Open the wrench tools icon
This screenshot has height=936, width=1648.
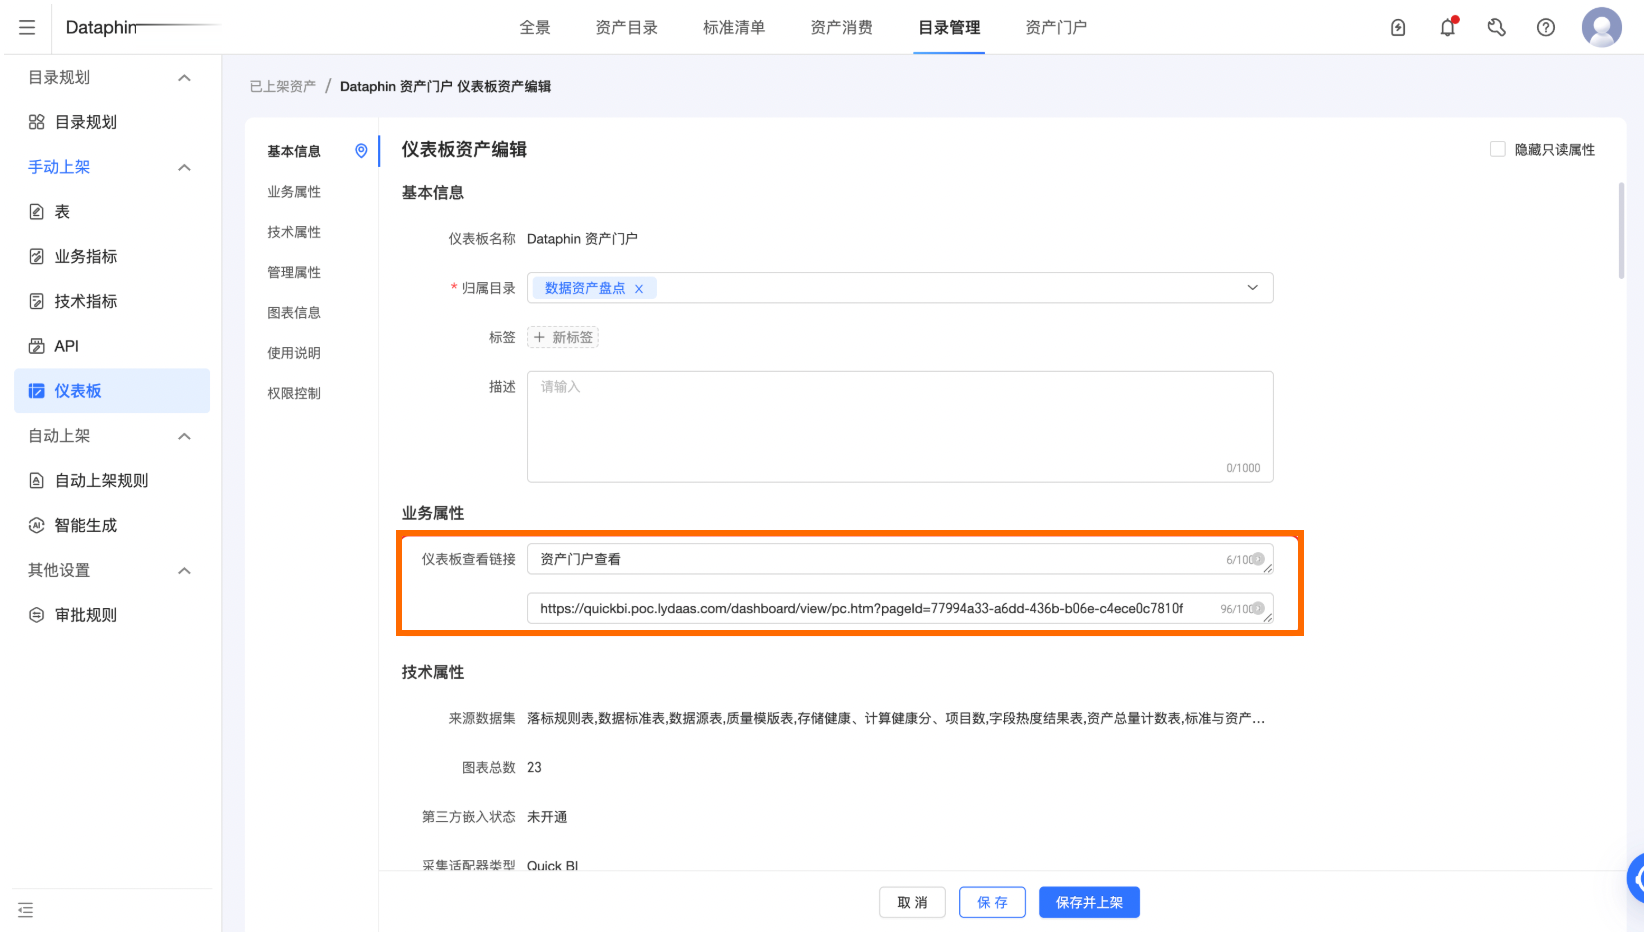tap(1497, 28)
